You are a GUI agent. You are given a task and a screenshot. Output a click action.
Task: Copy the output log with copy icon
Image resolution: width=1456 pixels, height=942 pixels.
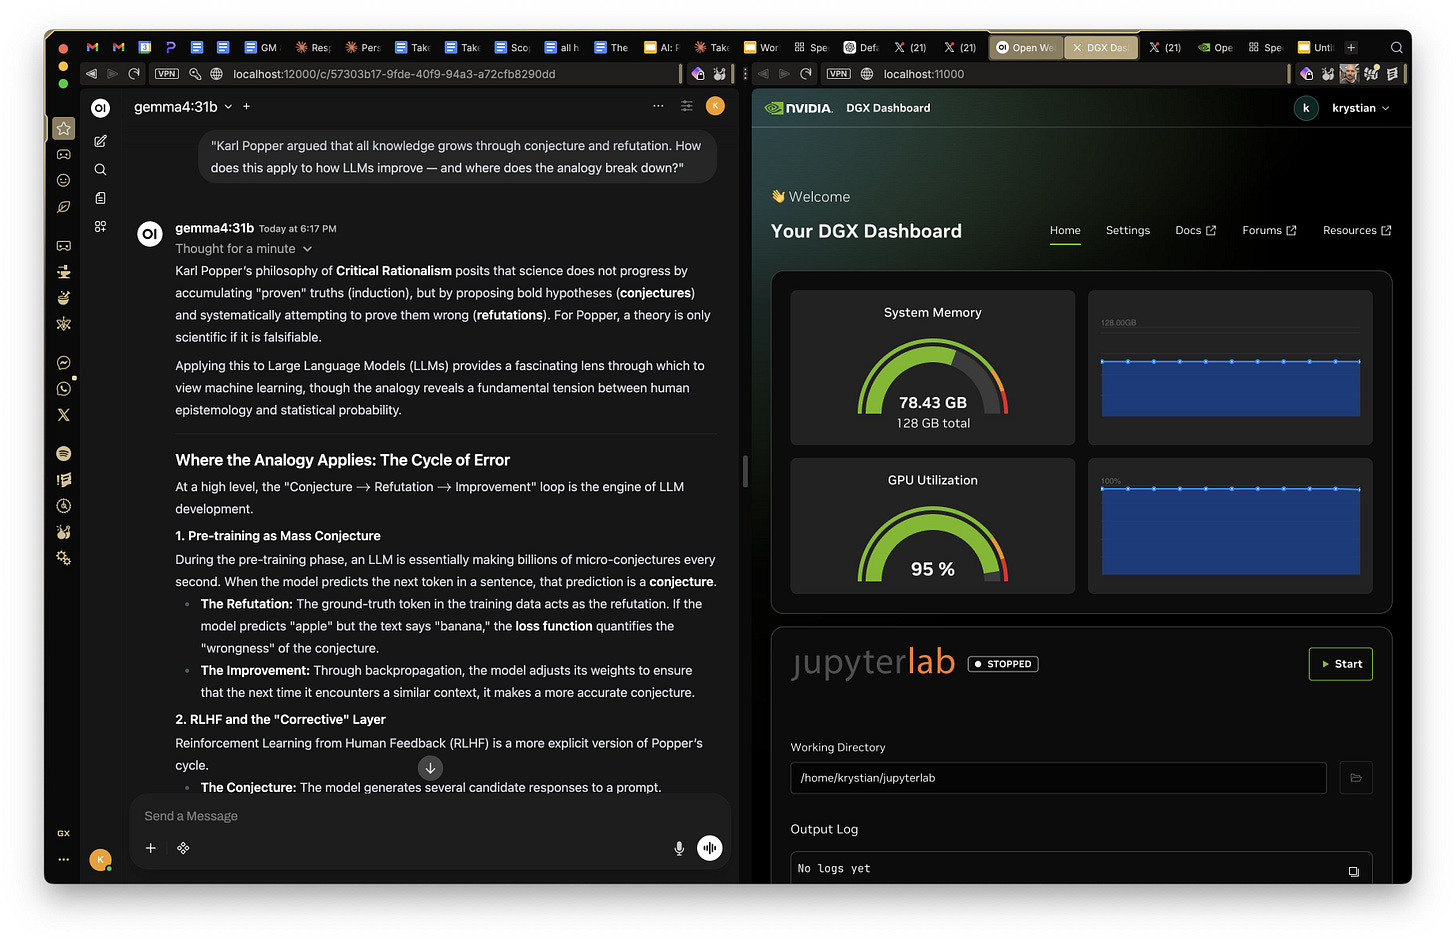tap(1353, 871)
